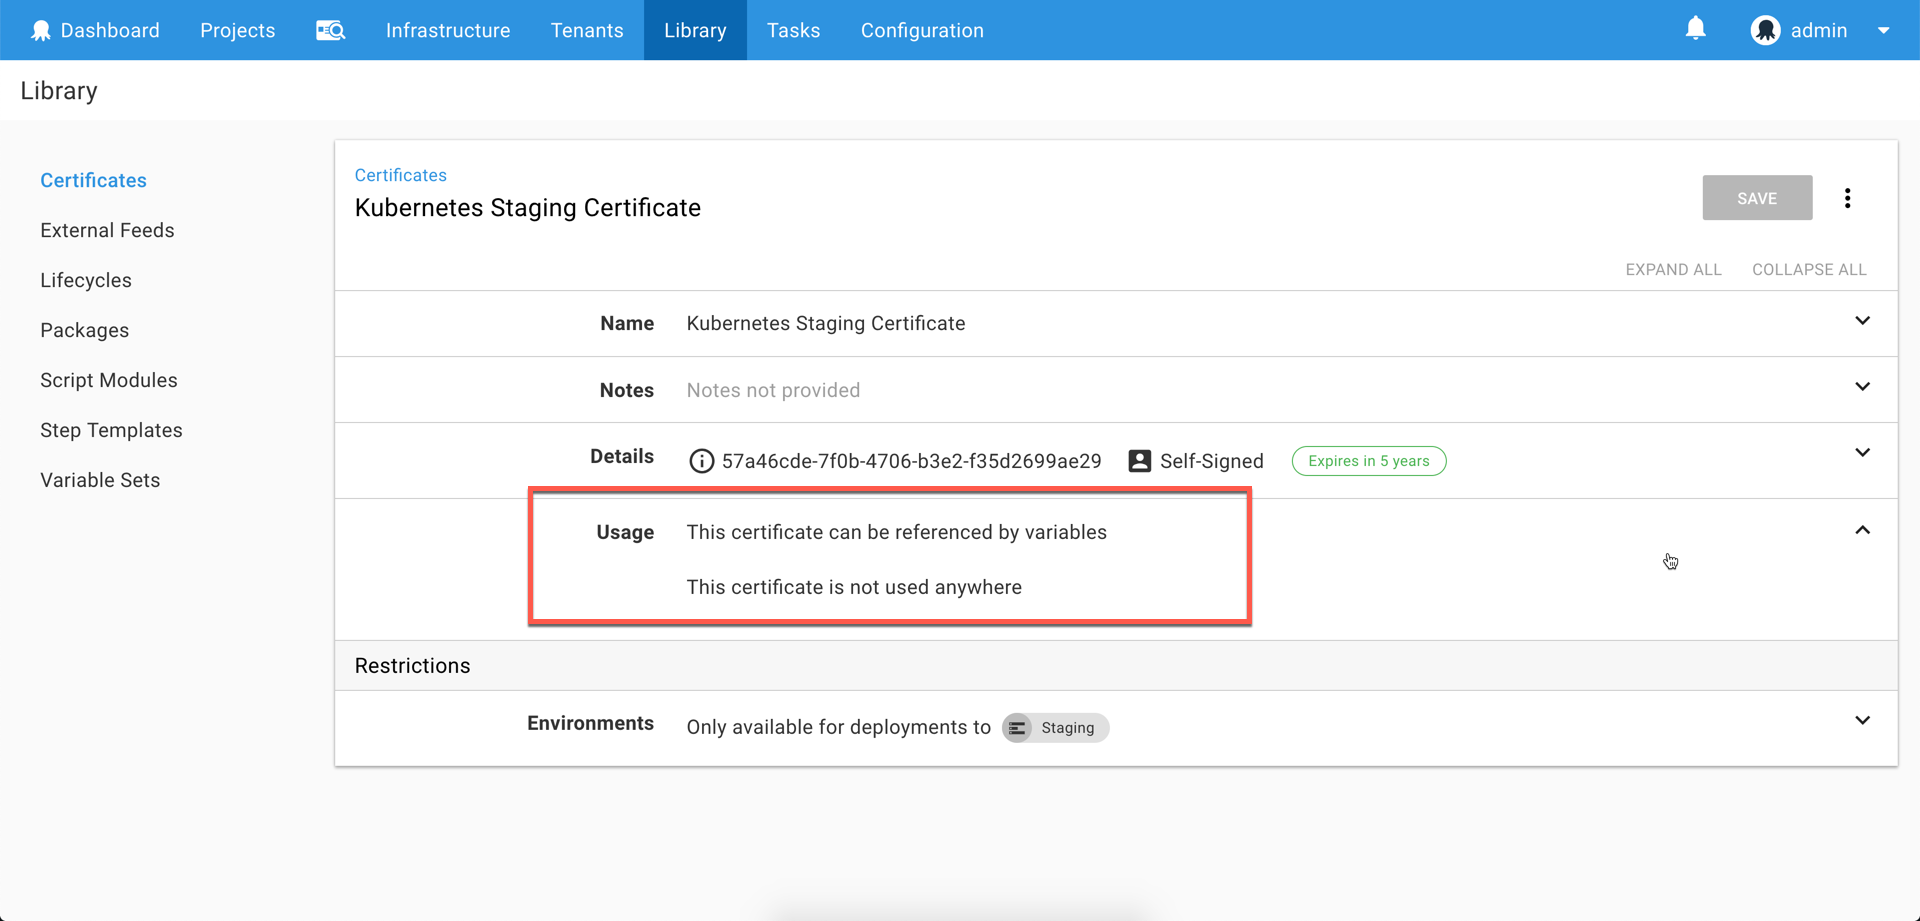1920x921 pixels.
Task: Open the Configuration menu
Action: 922,30
